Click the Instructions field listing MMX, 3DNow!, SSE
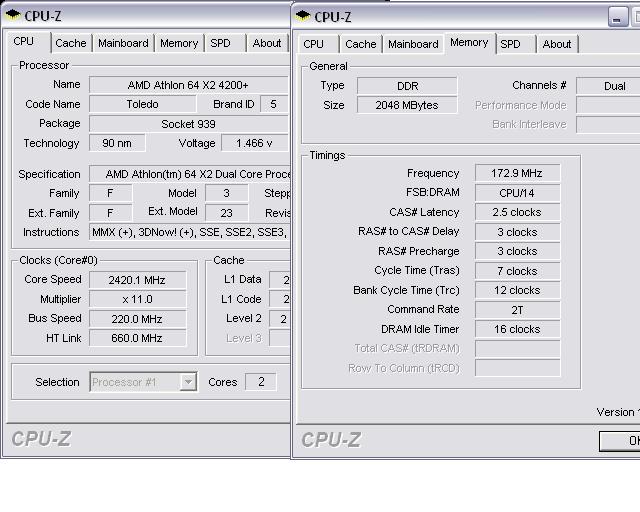640x512 pixels. [189, 232]
